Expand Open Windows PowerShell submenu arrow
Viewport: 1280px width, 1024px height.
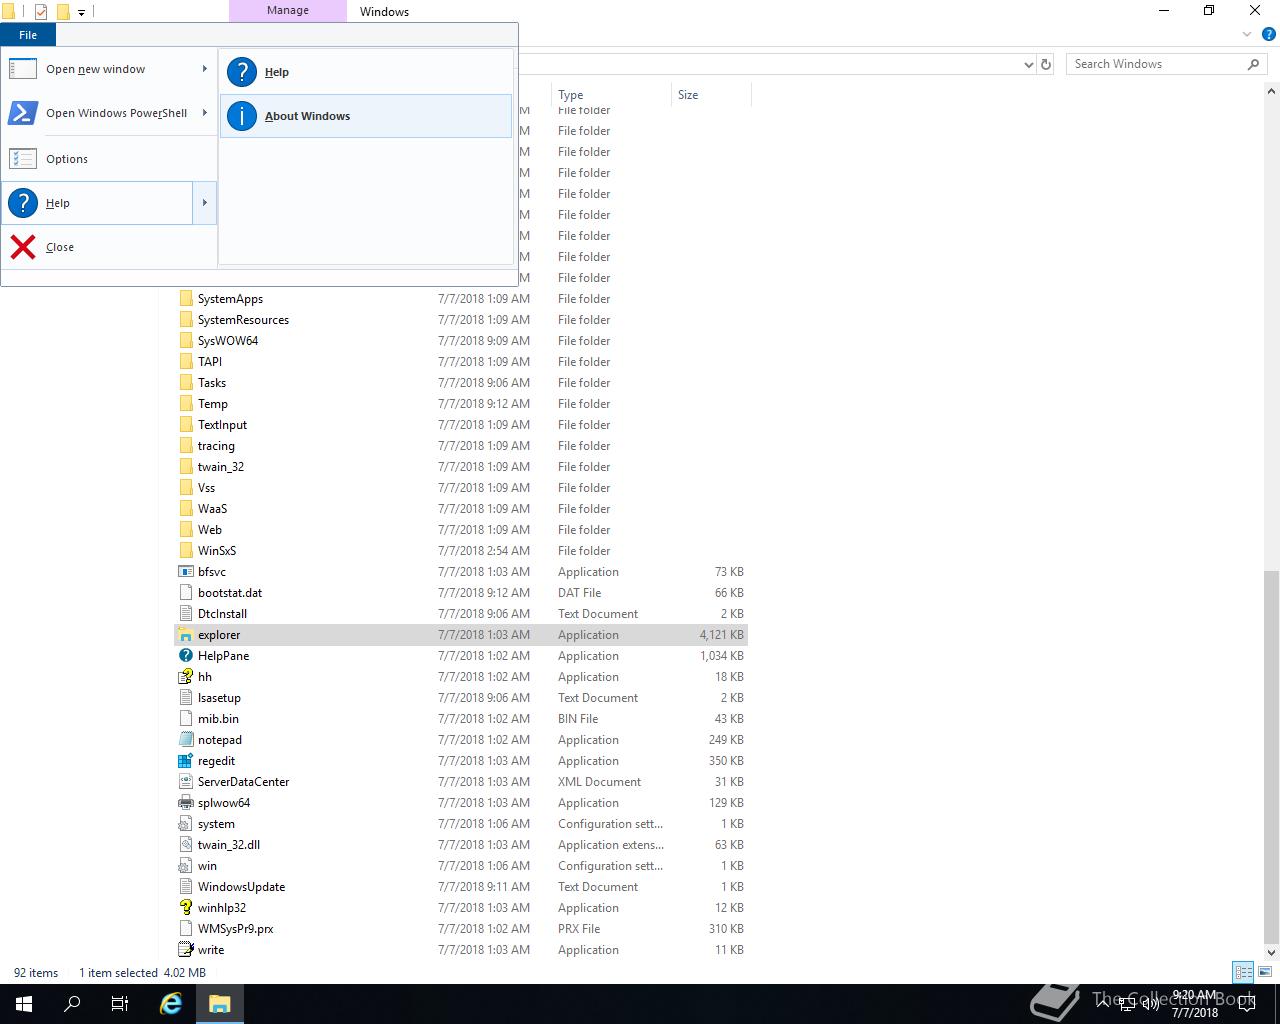pyautogui.click(x=205, y=113)
